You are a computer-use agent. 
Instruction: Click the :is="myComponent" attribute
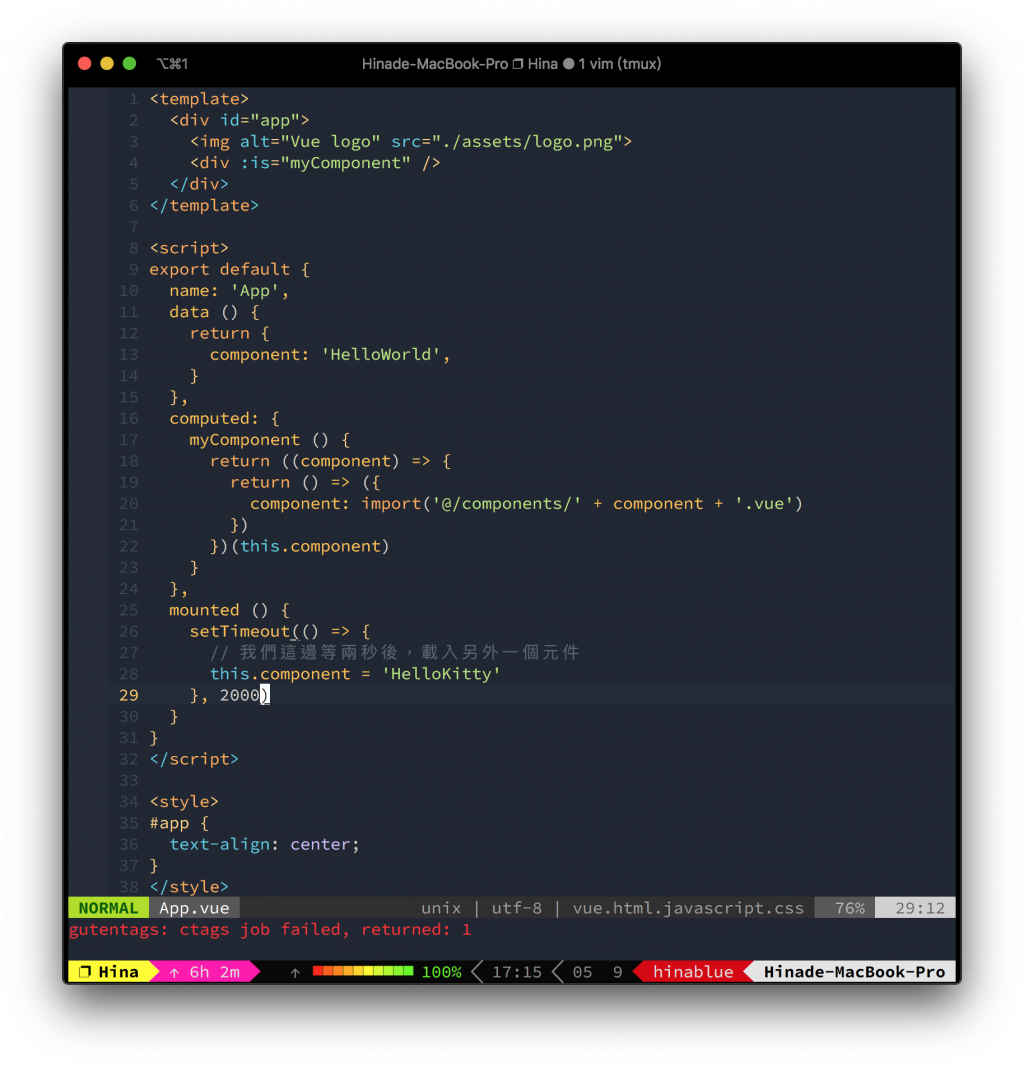click(x=325, y=163)
